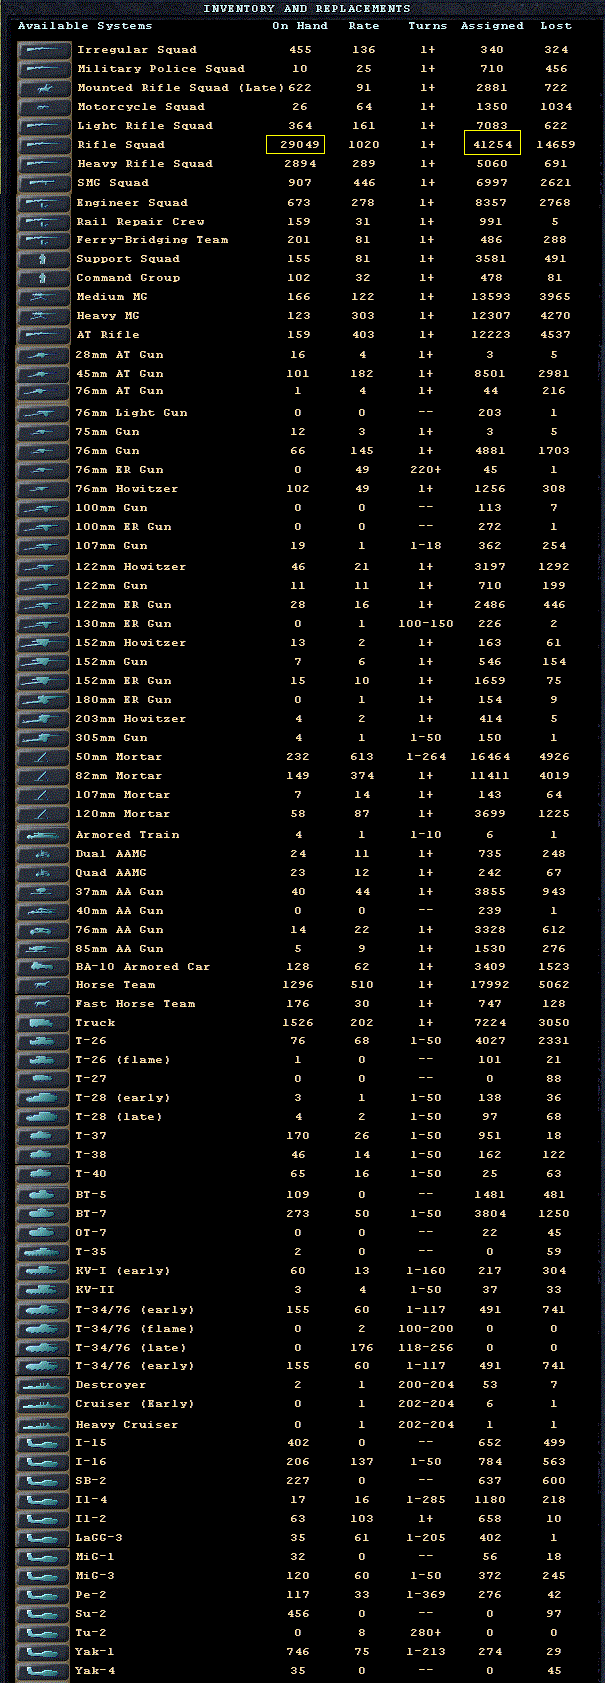Select Horse Team assigned value '17992'

[x=490, y=984]
